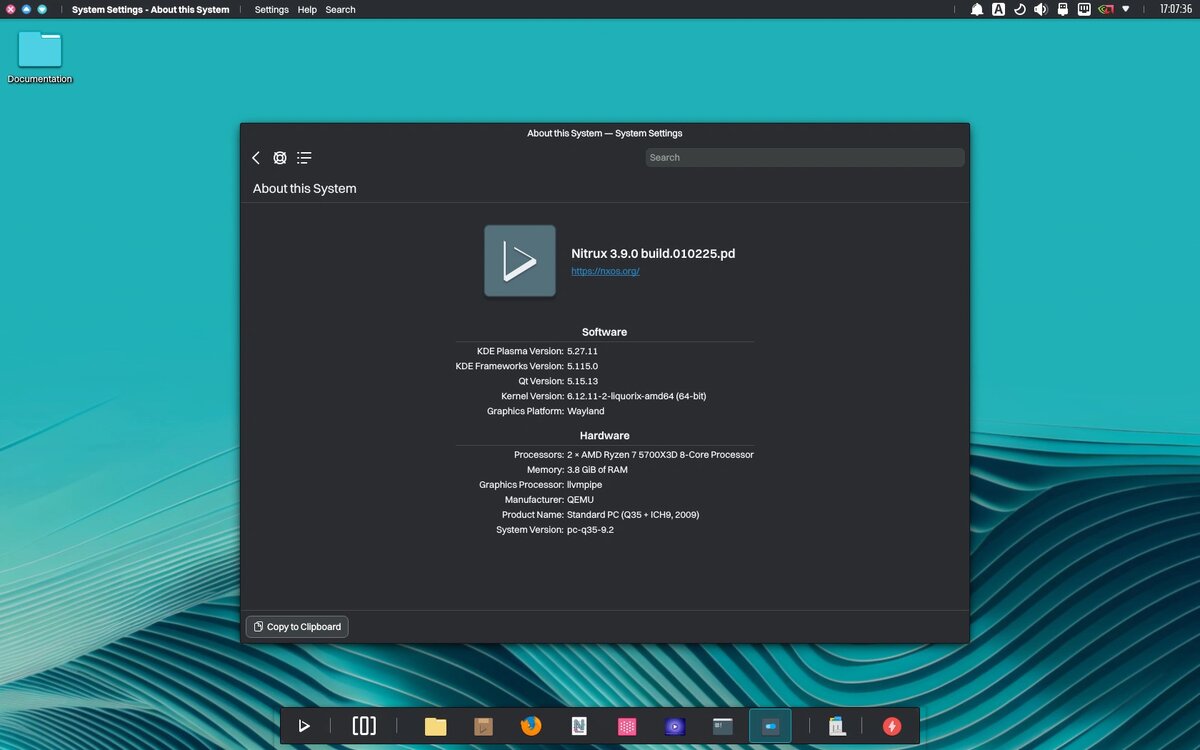Launch Firefox from the dock
Screen dimensions: 1200x750
pos(530,725)
